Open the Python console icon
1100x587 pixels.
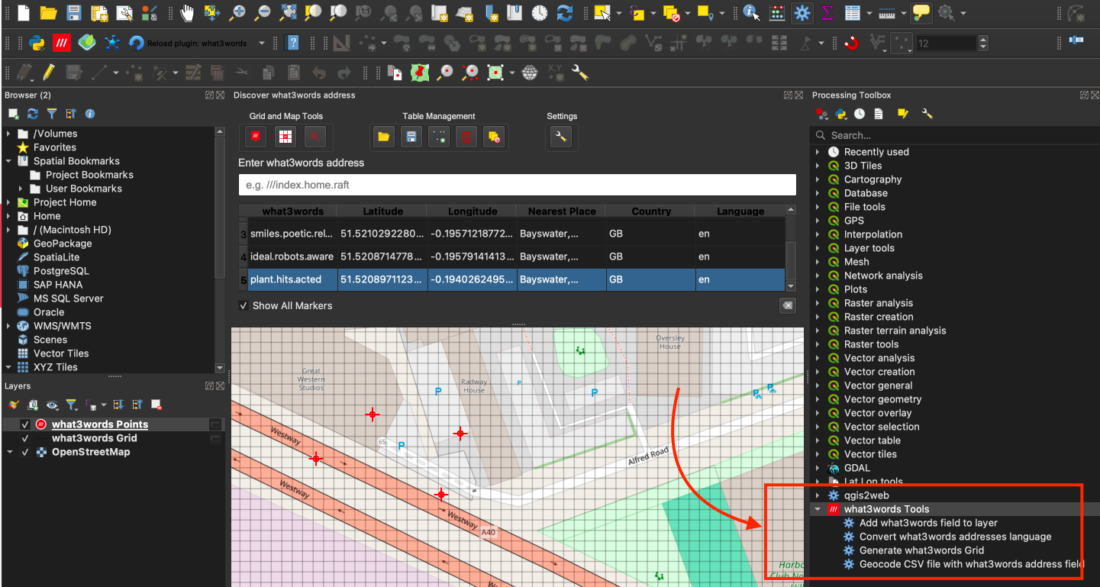(x=37, y=43)
